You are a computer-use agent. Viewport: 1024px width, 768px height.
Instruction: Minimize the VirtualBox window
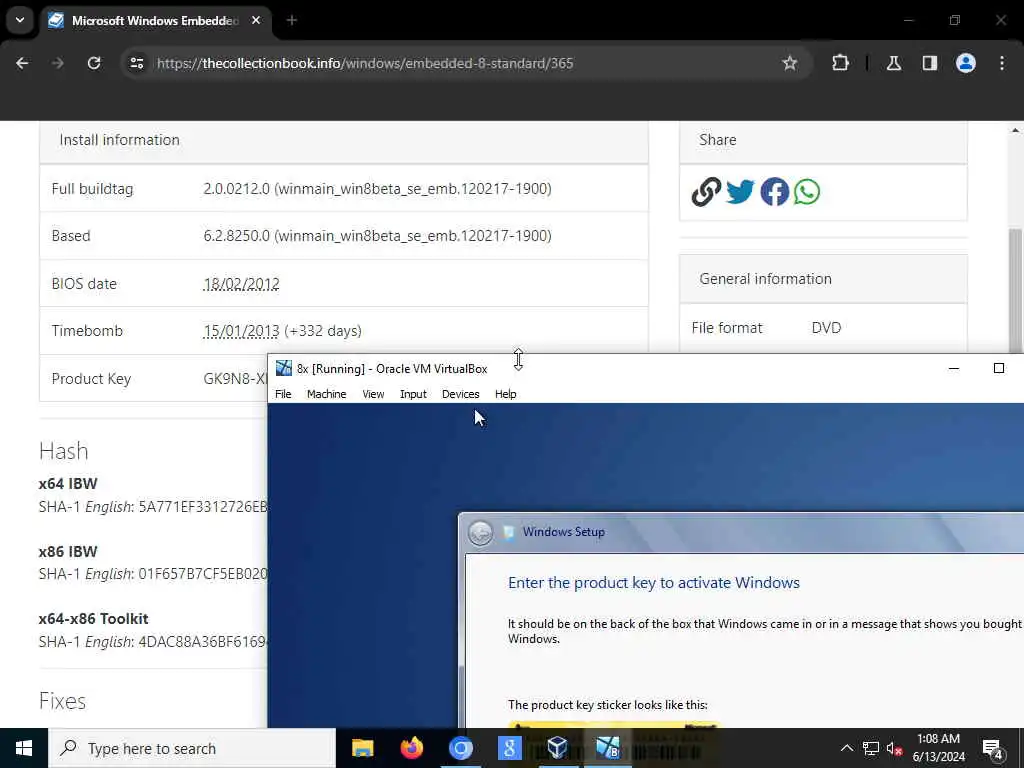pos(953,368)
